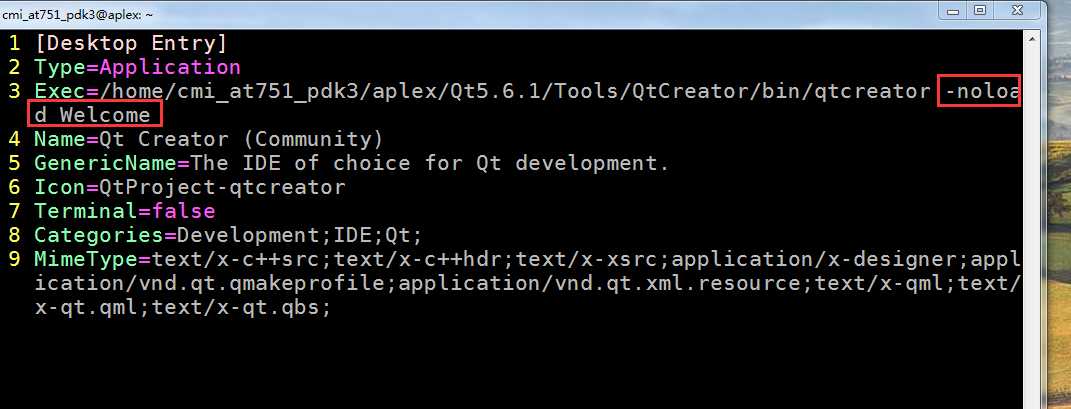Click line number 7 in the gutter

[16, 211]
